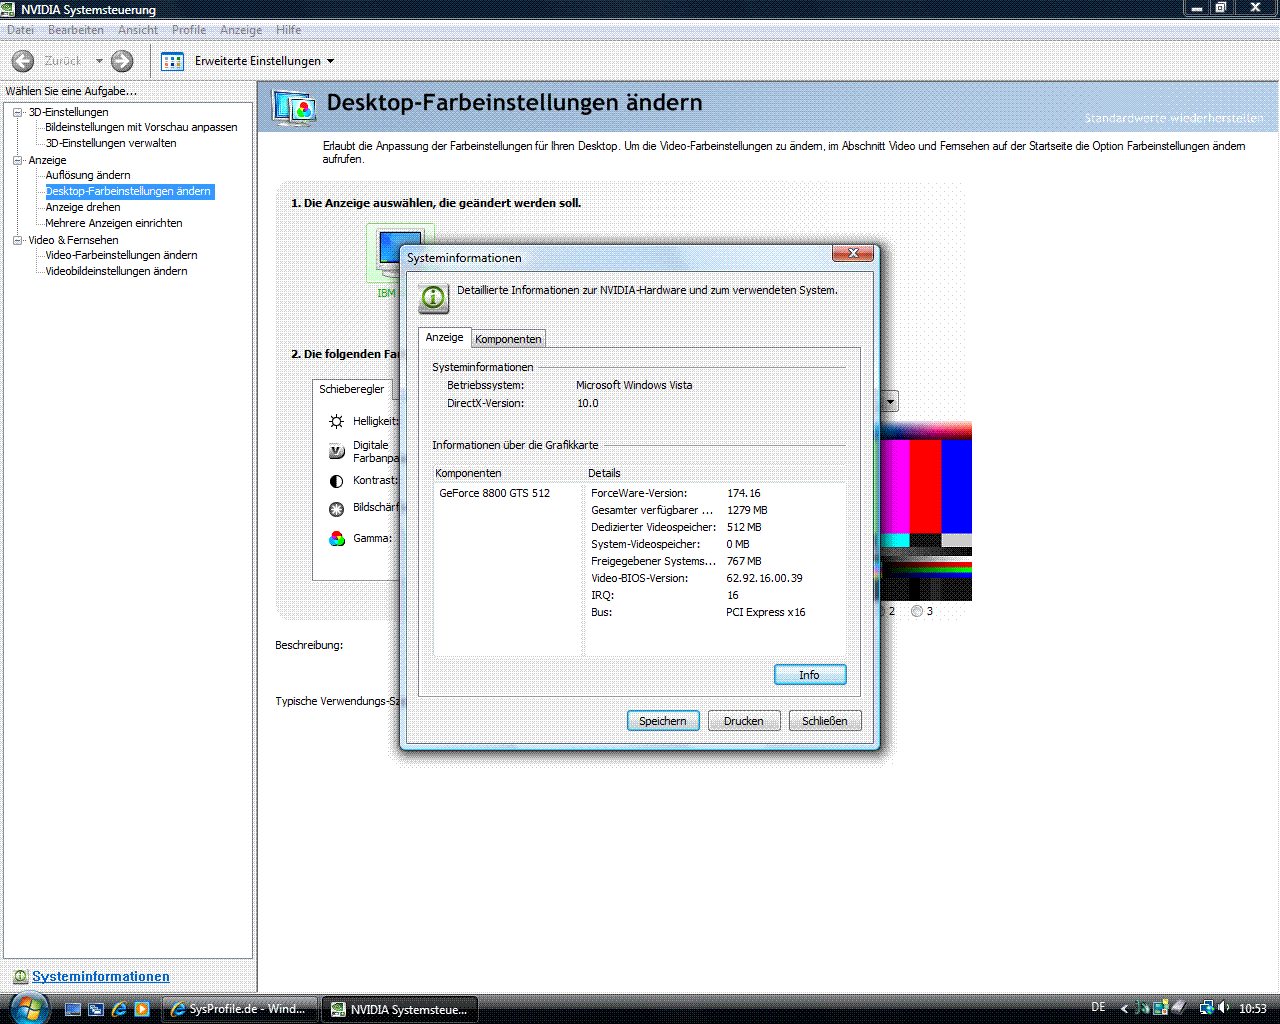The height and width of the screenshot is (1024, 1280).
Task: Click the Drucken button
Action: pos(744,721)
